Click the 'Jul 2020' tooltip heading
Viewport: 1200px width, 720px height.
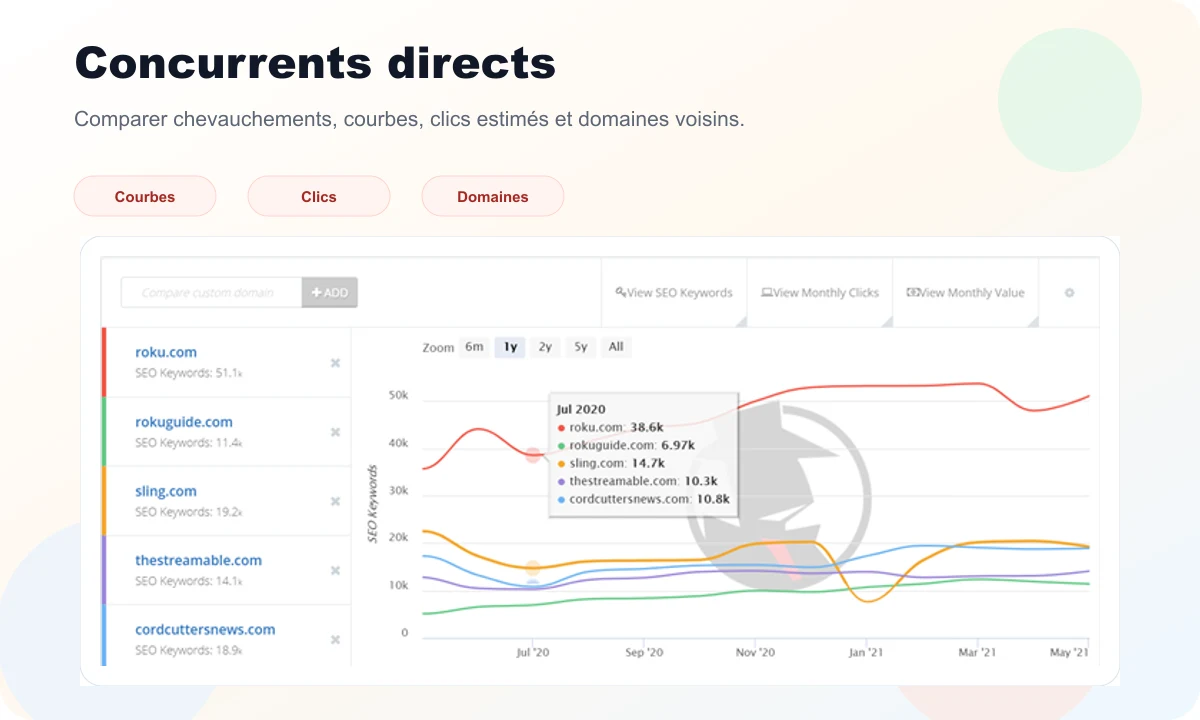(581, 409)
